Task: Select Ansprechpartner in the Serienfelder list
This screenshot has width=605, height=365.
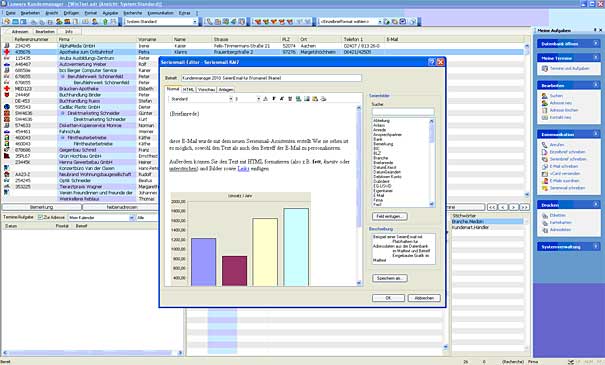Action: pyautogui.click(x=387, y=135)
